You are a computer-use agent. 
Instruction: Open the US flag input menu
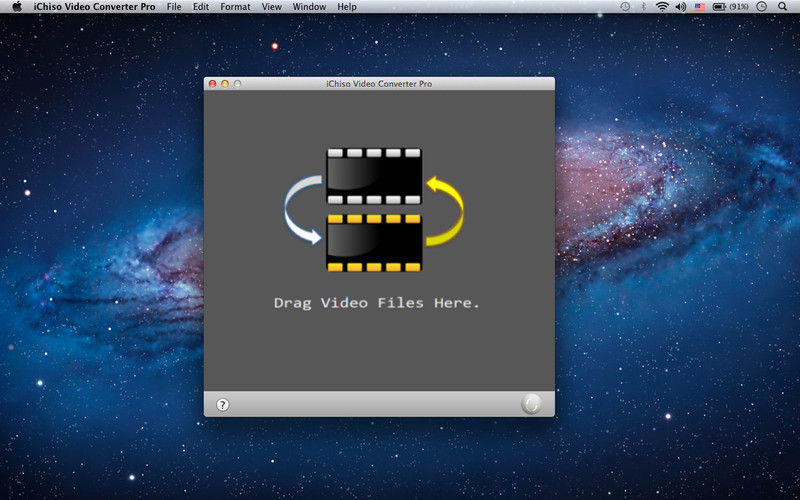point(699,7)
